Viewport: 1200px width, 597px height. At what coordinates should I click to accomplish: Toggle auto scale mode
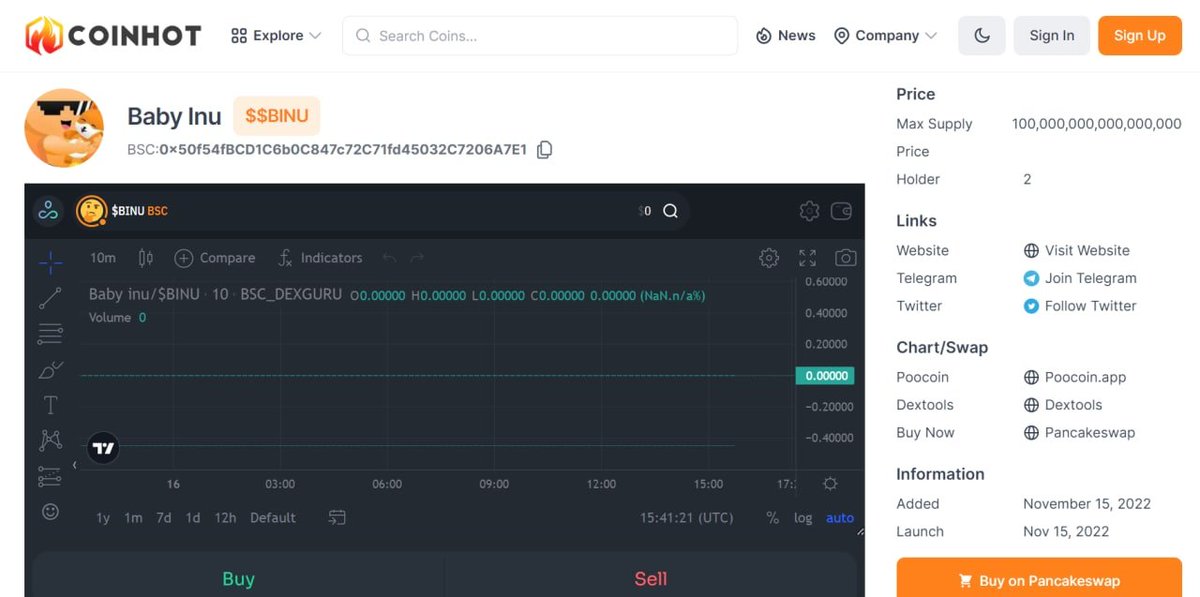click(840, 518)
